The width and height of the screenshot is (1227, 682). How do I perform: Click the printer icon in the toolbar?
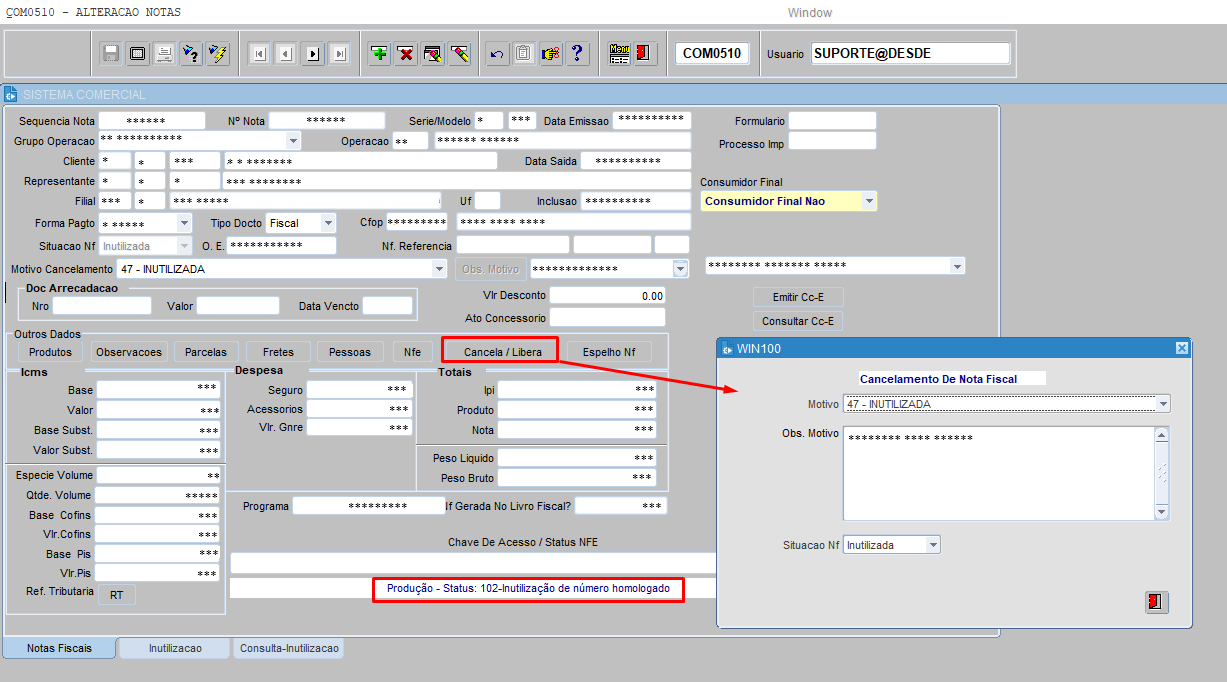[x=164, y=54]
